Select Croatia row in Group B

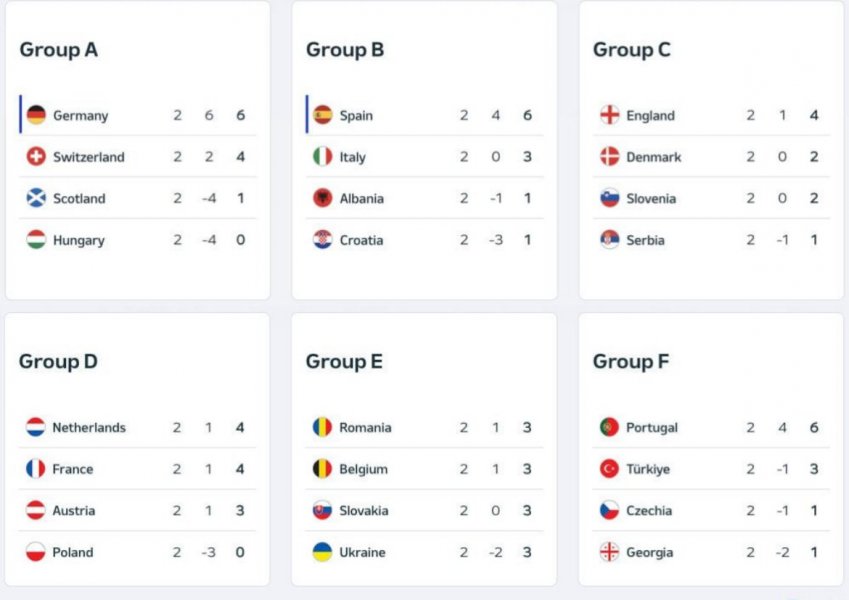pos(424,240)
